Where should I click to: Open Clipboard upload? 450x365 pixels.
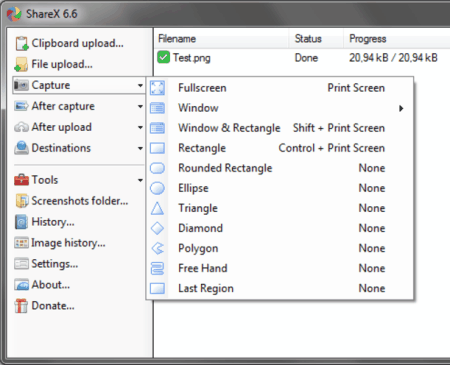tap(69, 43)
